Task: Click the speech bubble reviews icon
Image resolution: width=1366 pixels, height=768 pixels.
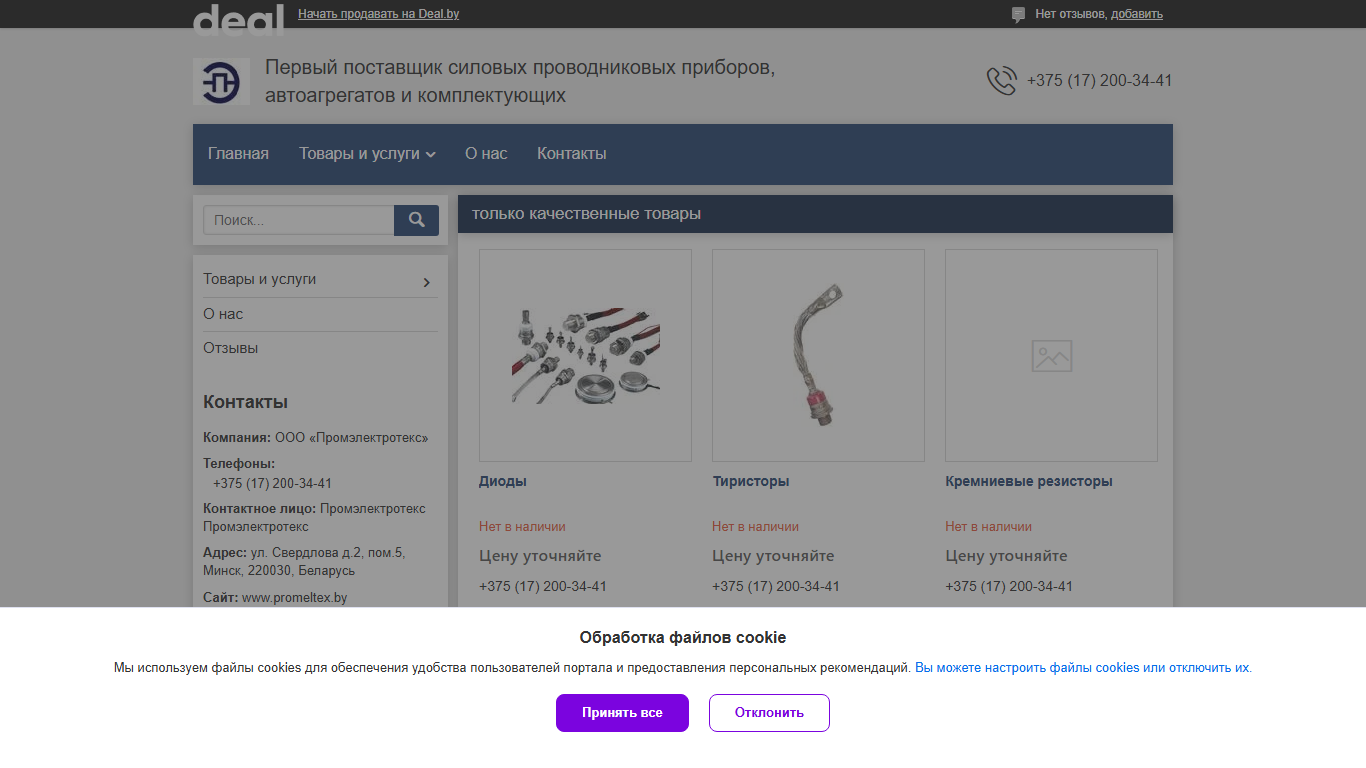Action: point(1018,15)
